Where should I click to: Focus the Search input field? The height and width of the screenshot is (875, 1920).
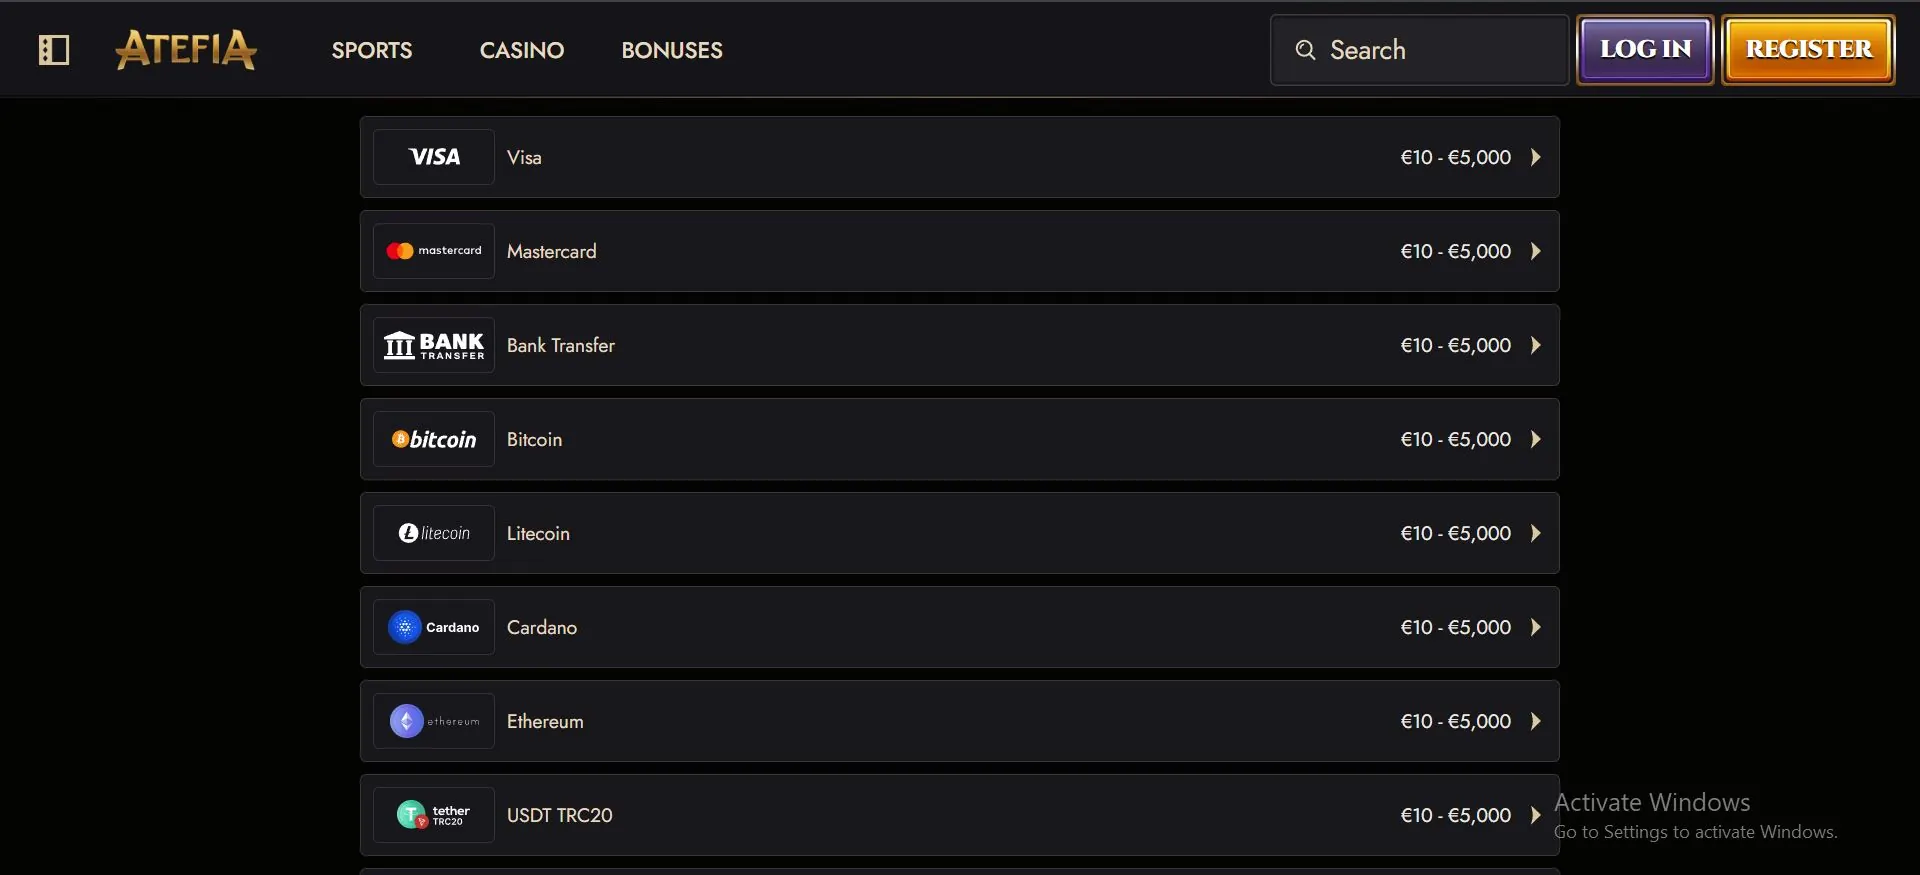point(1419,50)
